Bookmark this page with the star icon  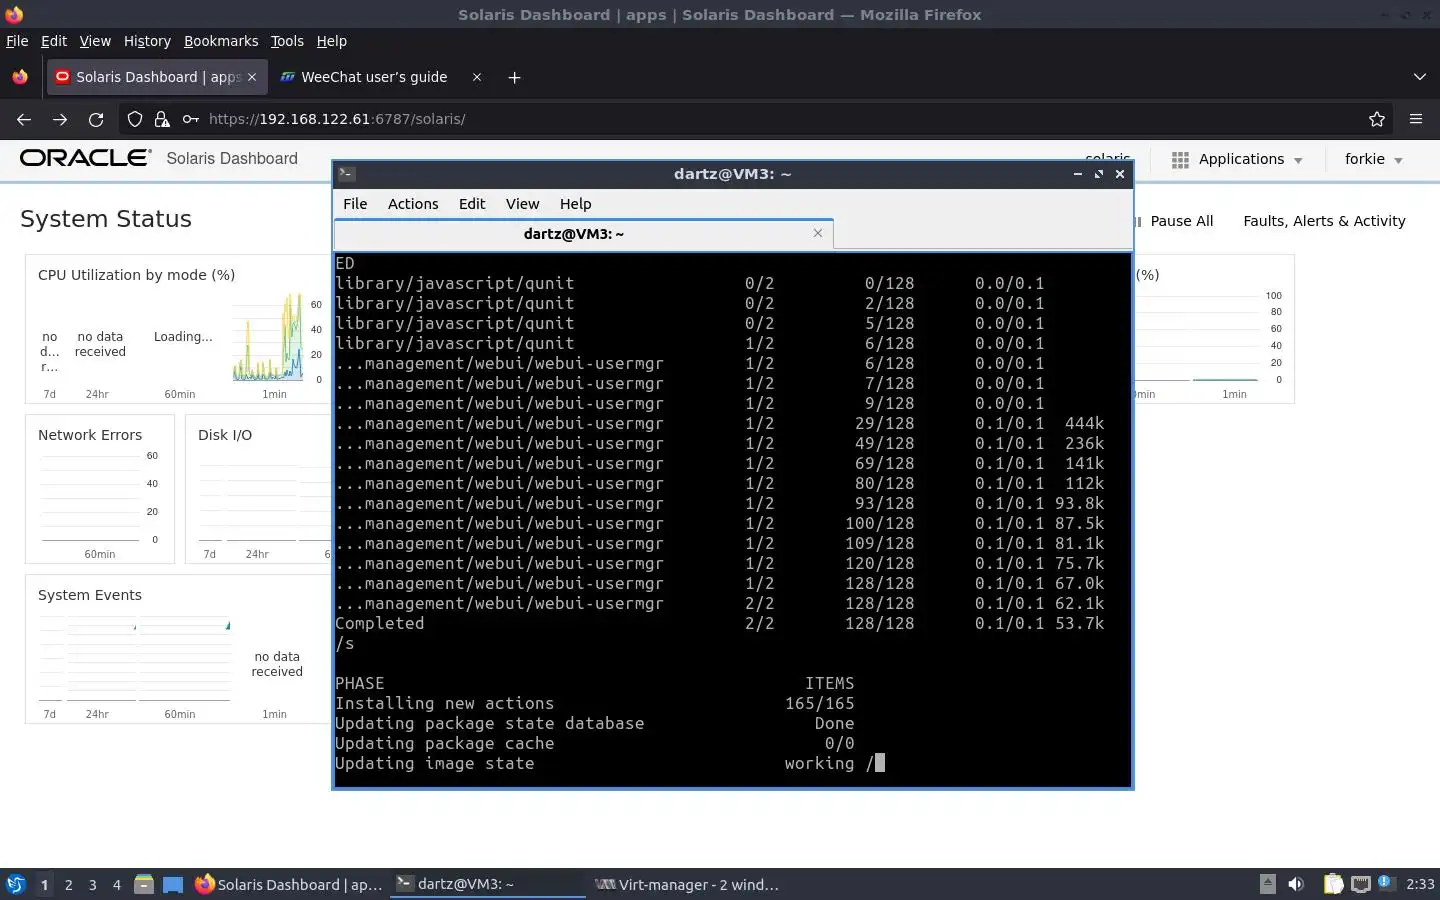(x=1377, y=119)
